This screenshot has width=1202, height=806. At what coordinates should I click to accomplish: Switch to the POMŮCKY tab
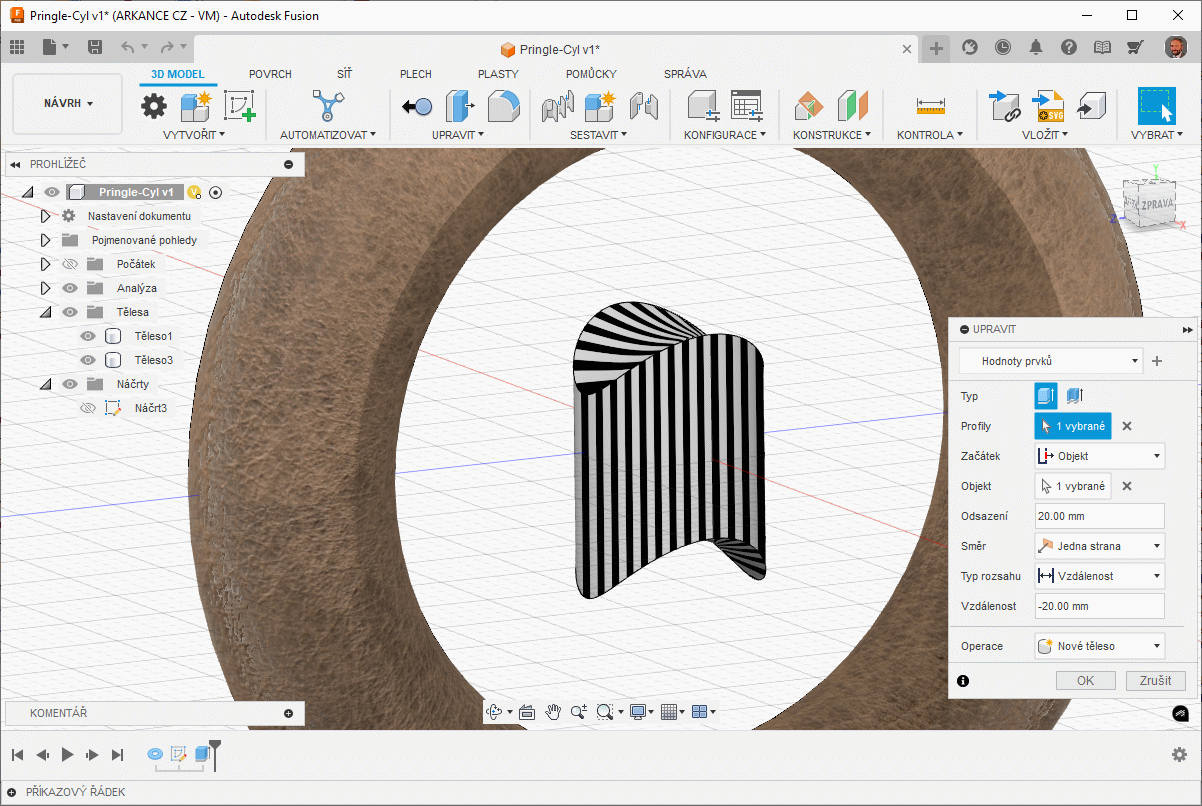pyautogui.click(x=591, y=74)
